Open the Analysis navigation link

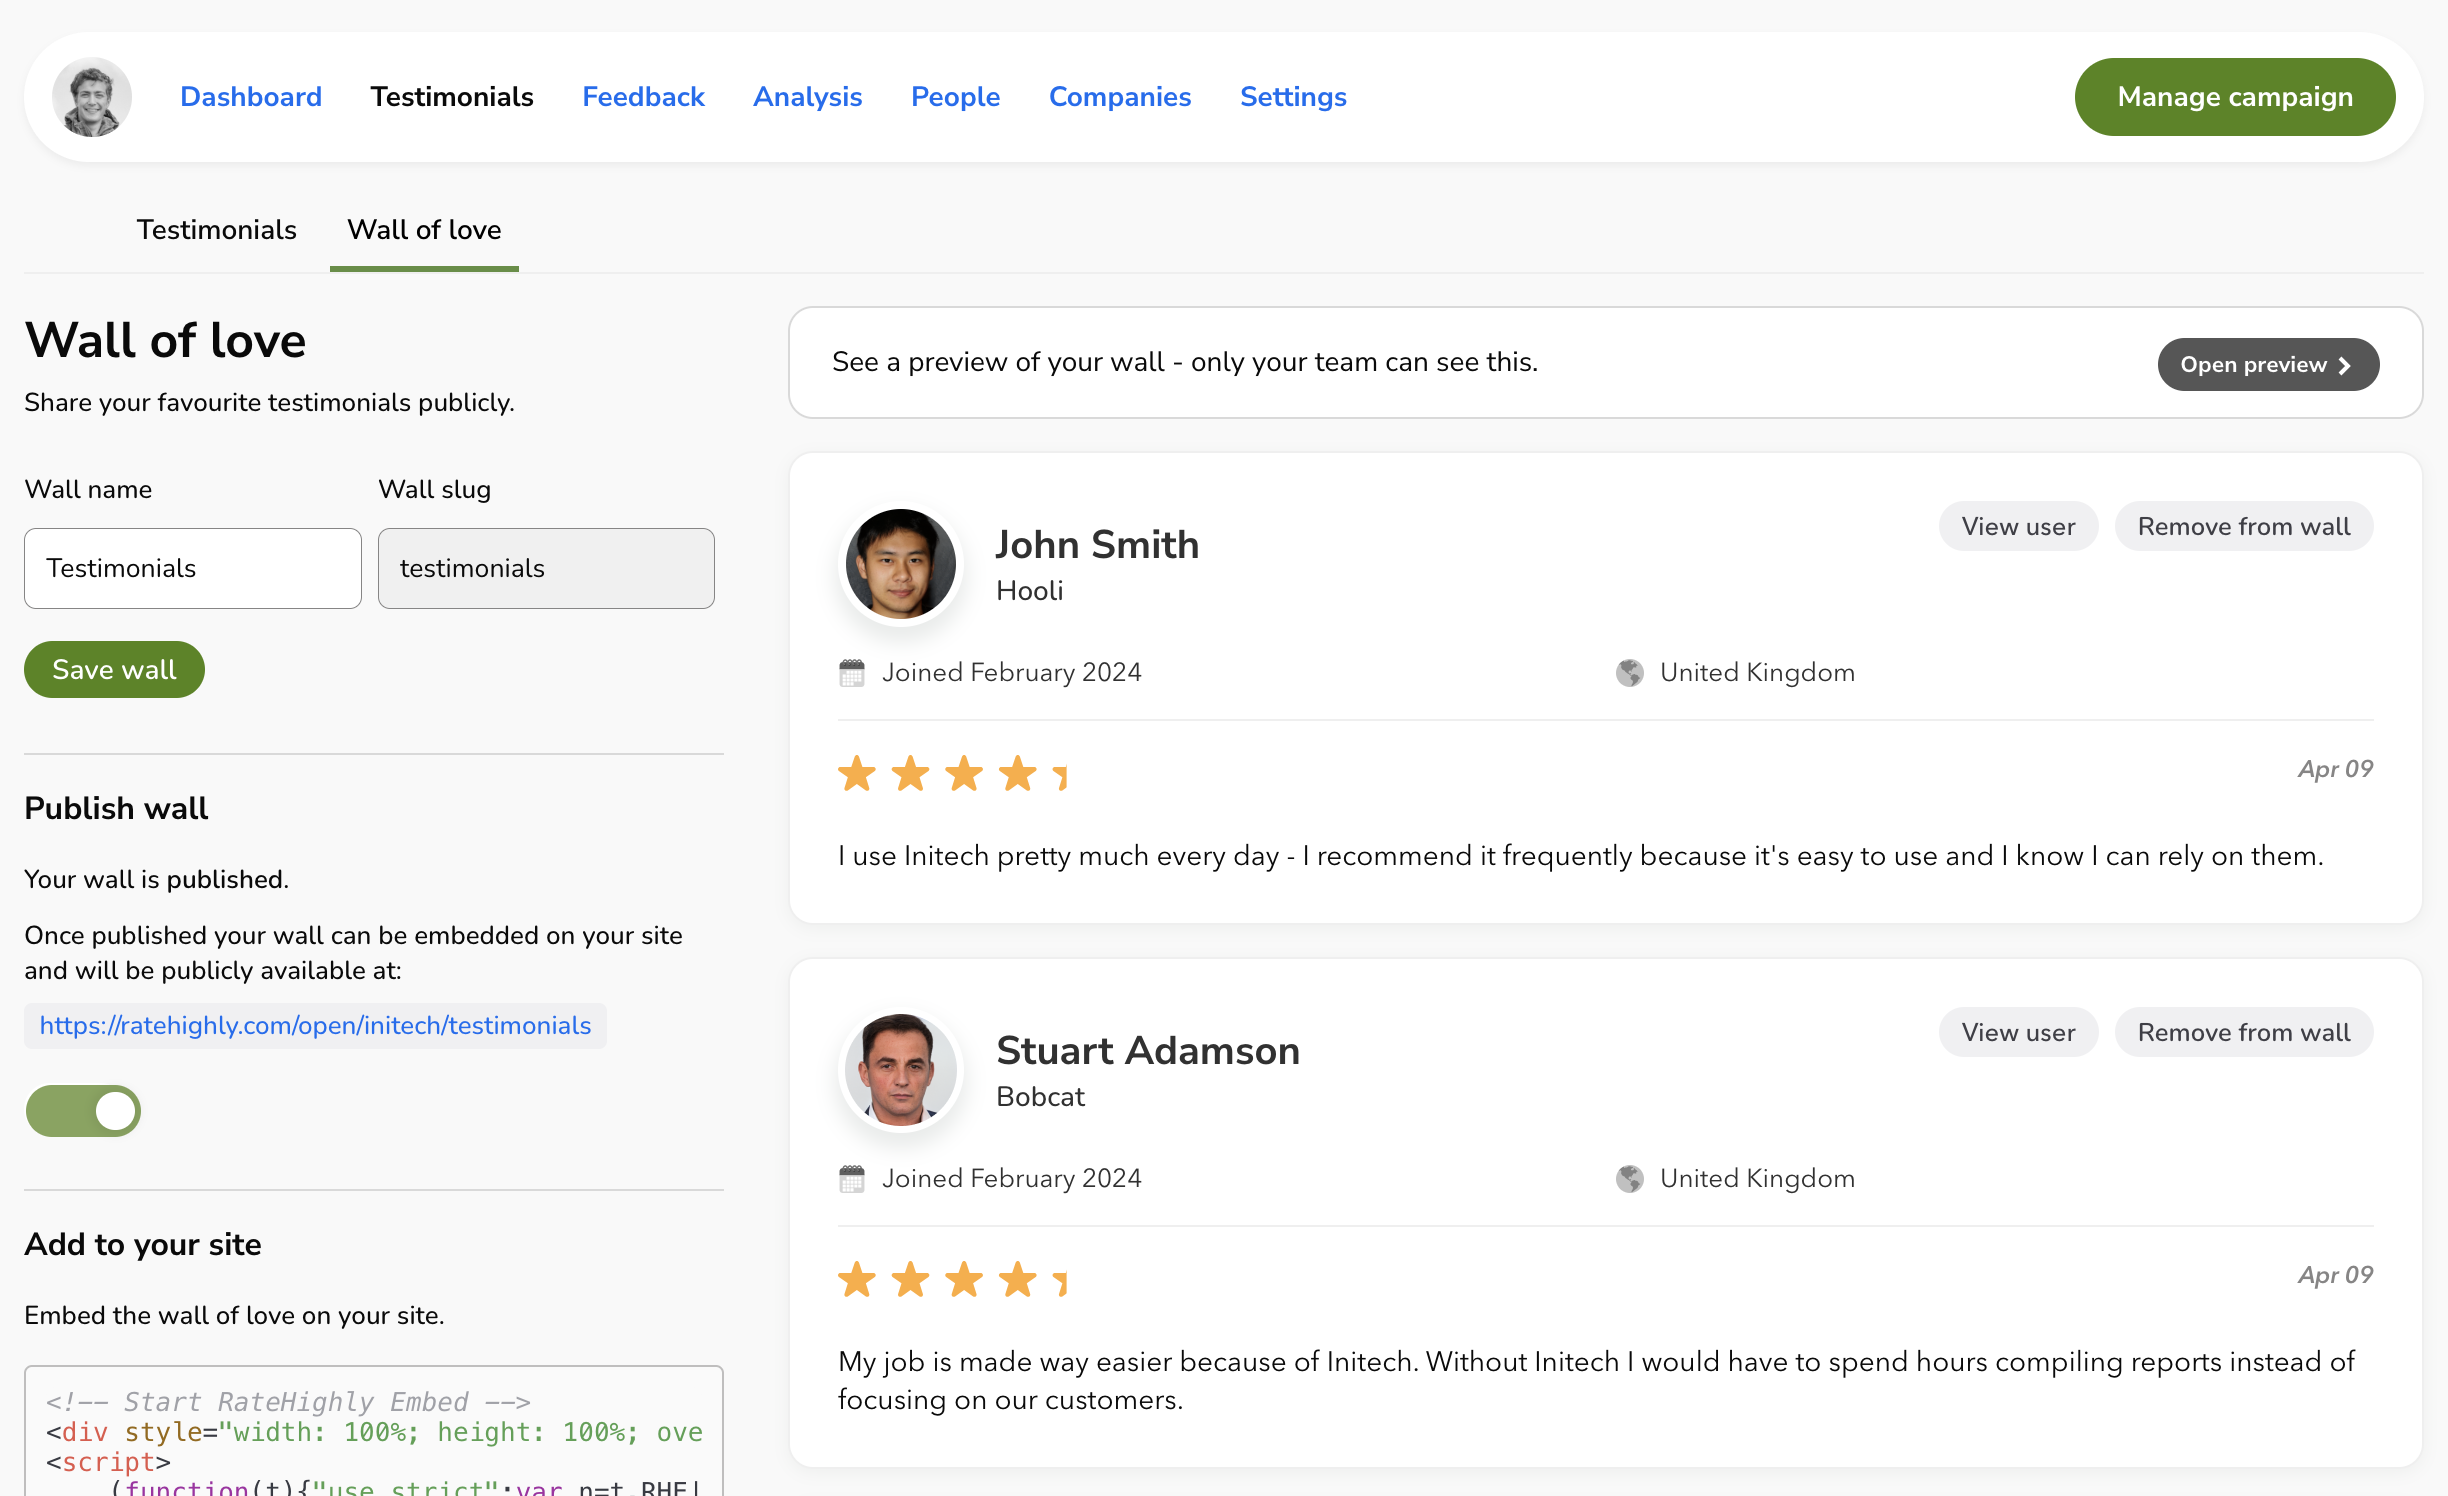pos(807,97)
